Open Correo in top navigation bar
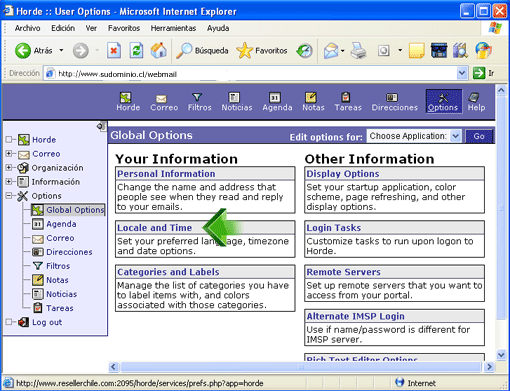 (164, 102)
